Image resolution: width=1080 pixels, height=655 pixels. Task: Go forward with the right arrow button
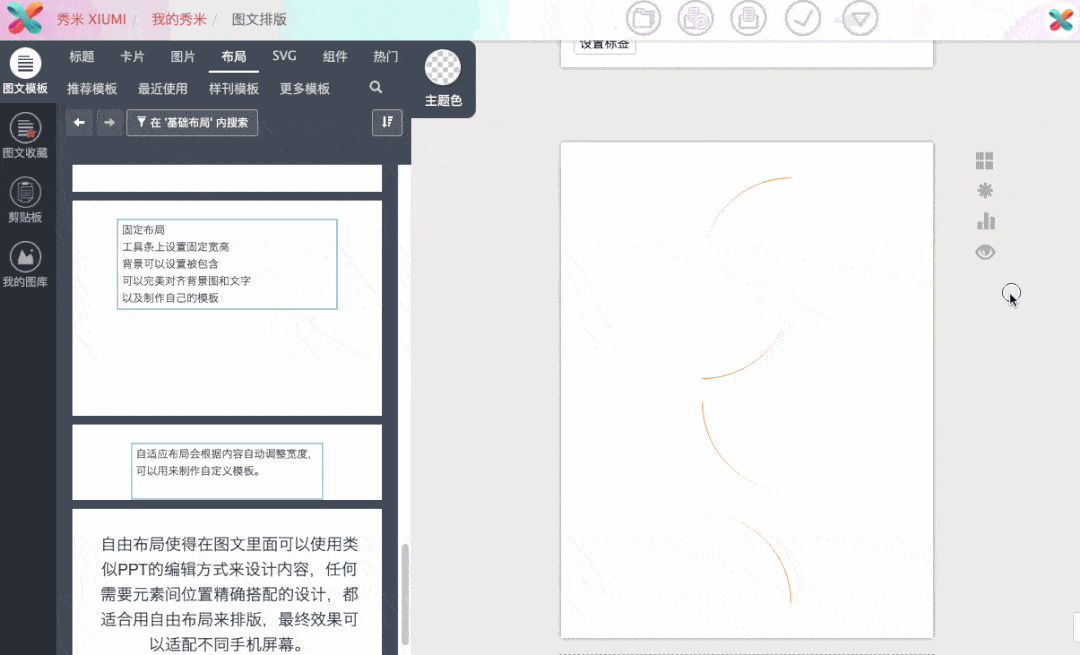pos(110,123)
